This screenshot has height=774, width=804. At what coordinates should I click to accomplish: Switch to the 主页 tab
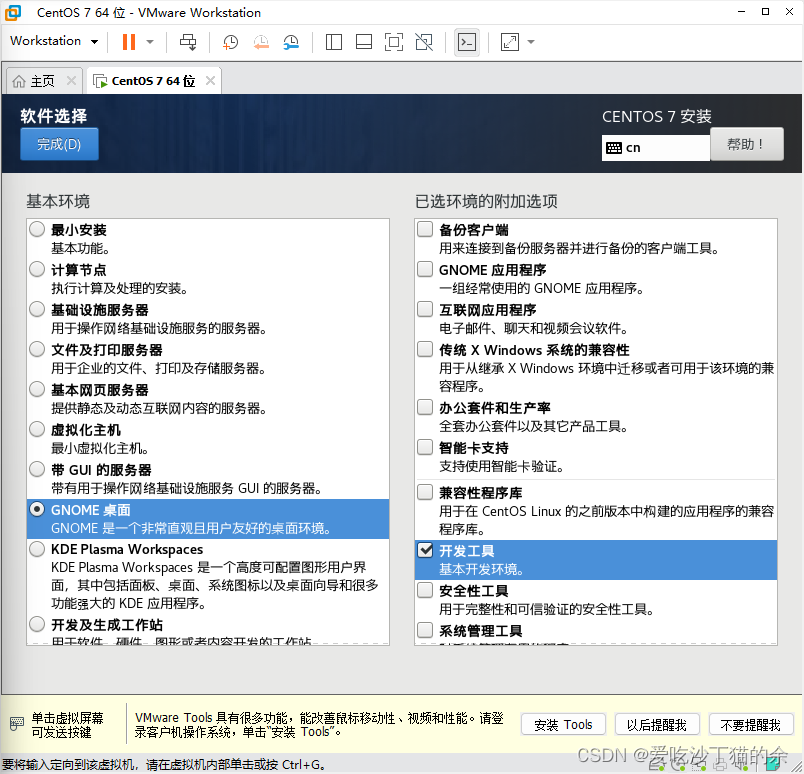43,81
